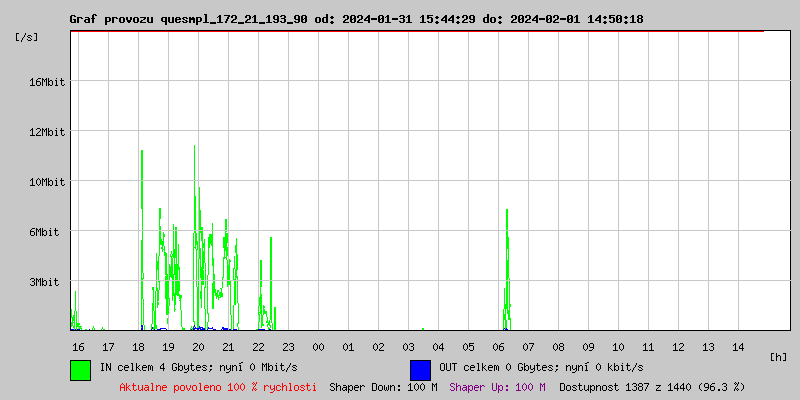Click the green IN legend color square
The image size is (800, 400).
point(80,369)
